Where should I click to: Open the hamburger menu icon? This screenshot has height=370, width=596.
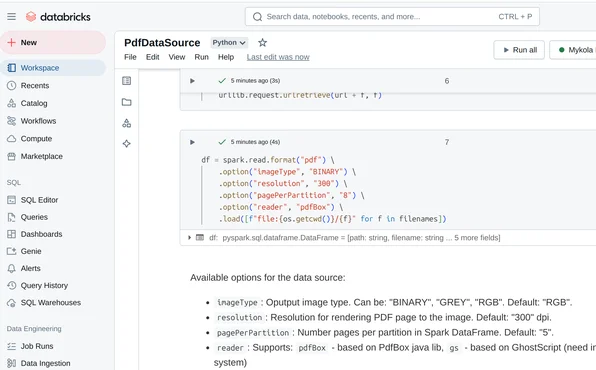pos(11,16)
